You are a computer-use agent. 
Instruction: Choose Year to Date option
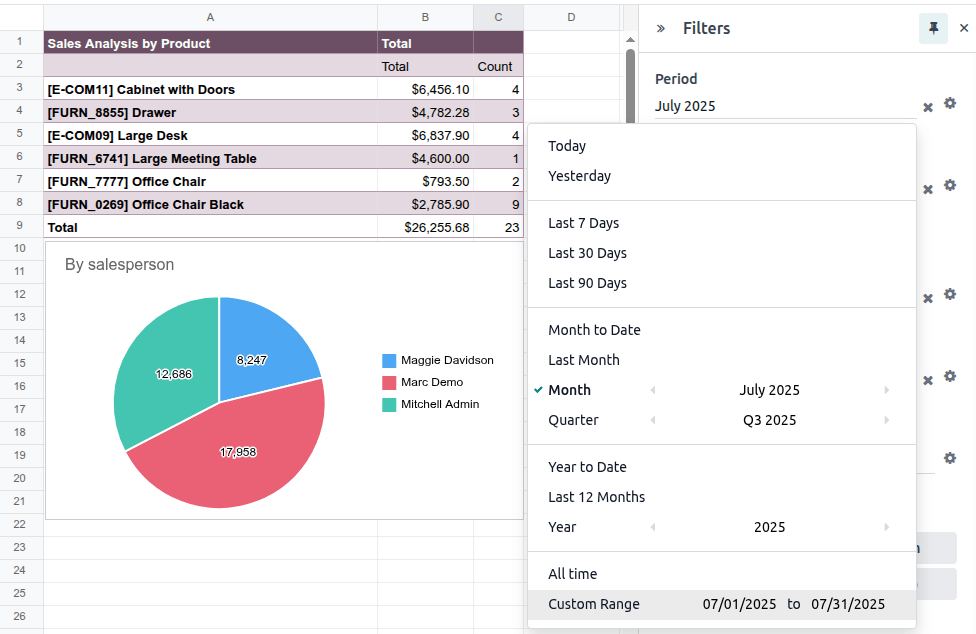587,467
